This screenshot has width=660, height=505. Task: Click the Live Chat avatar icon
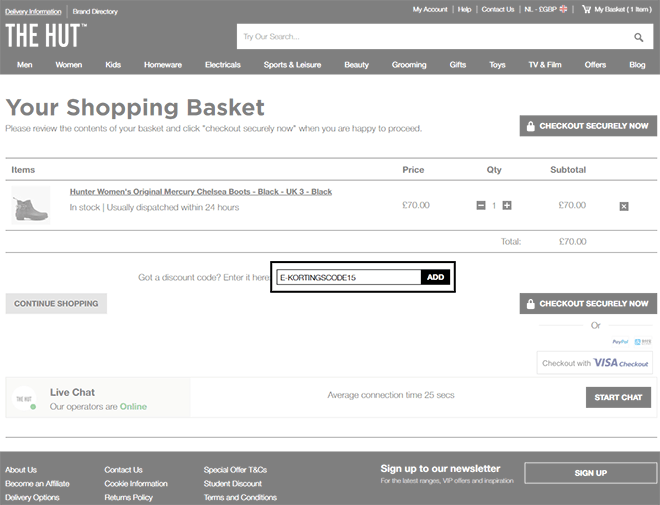click(24, 398)
